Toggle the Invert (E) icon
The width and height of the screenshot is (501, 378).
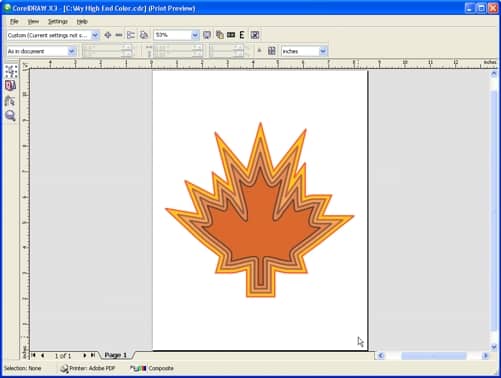(242, 35)
